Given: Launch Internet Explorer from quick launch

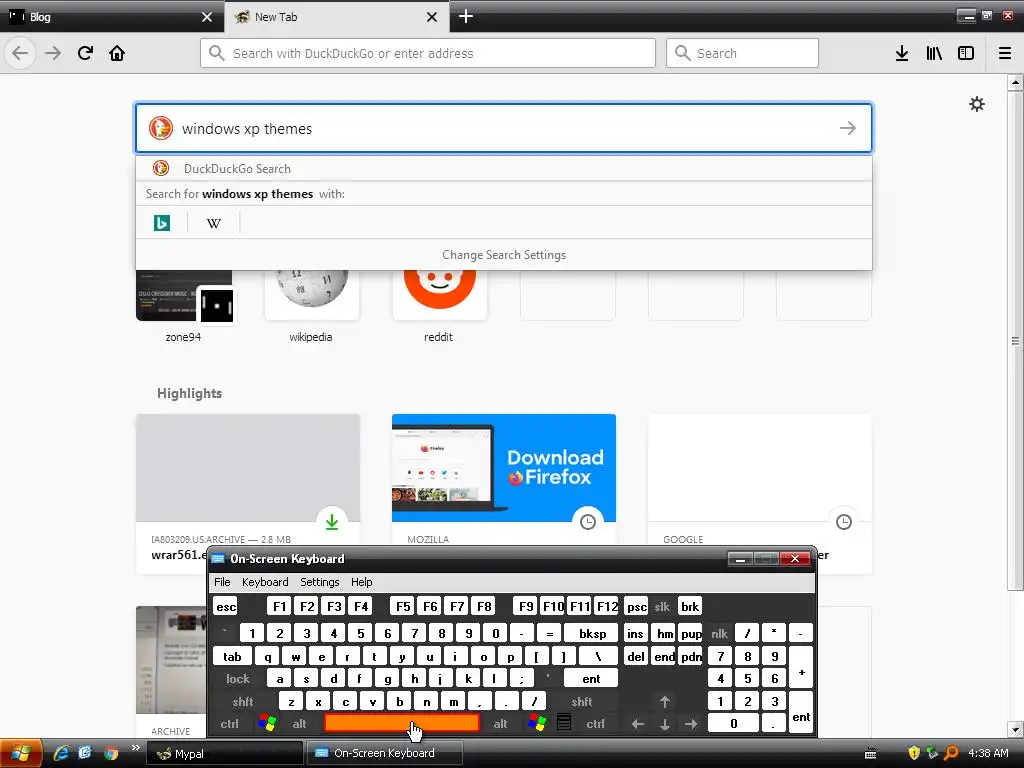Looking at the screenshot, I should [x=61, y=753].
